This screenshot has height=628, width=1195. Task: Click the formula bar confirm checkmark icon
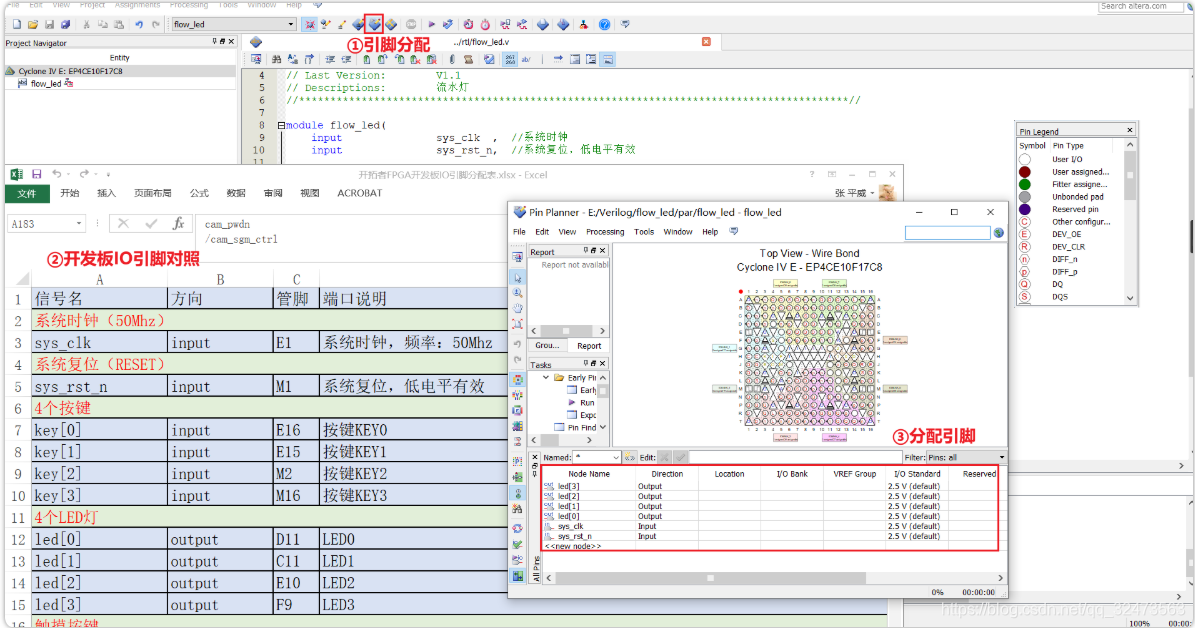click(151, 223)
